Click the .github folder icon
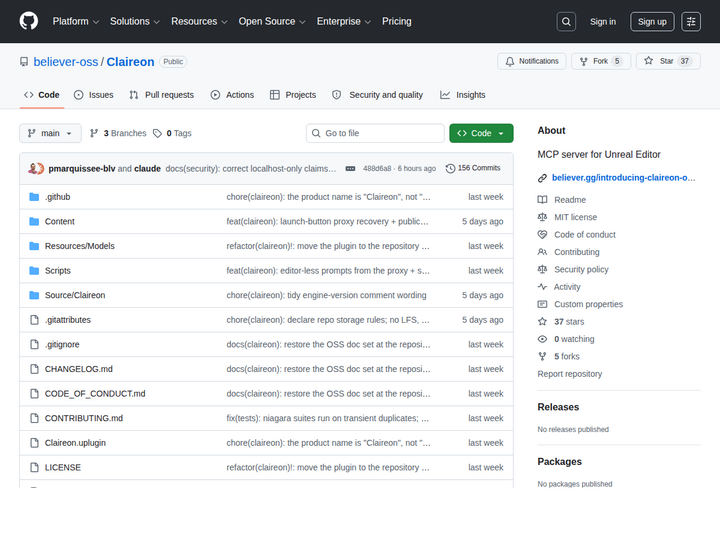Image resolution: width=720 pixels, height=540 pixels. (x=34, y=197)
